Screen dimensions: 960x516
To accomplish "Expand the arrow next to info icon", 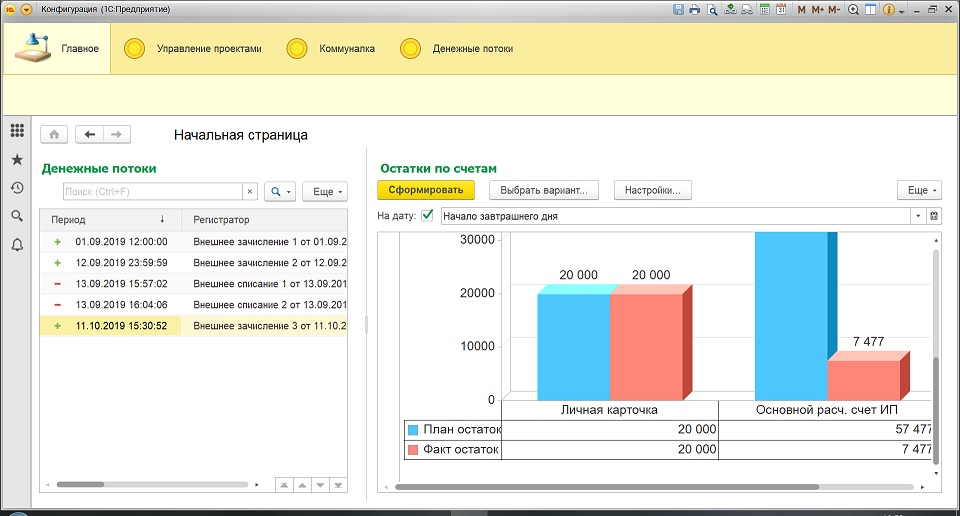I will [x=902, y=10].
